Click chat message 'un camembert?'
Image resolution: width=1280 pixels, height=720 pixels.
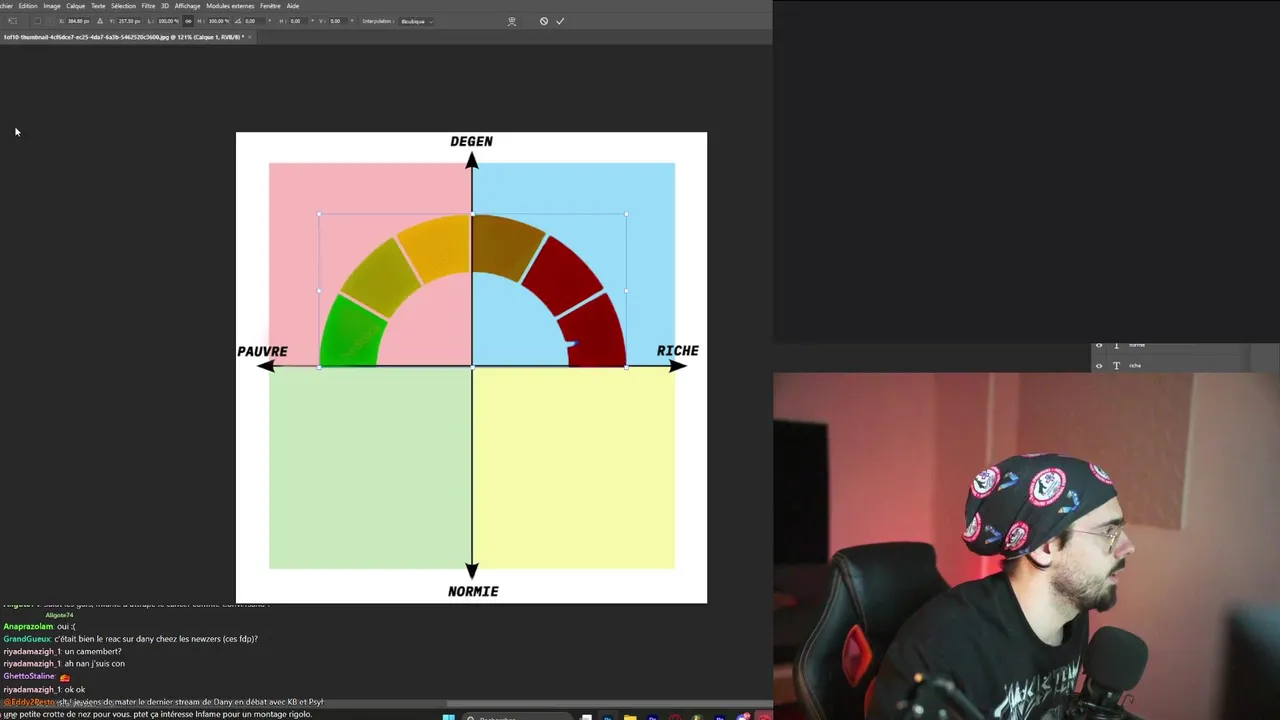coord(93,652)
